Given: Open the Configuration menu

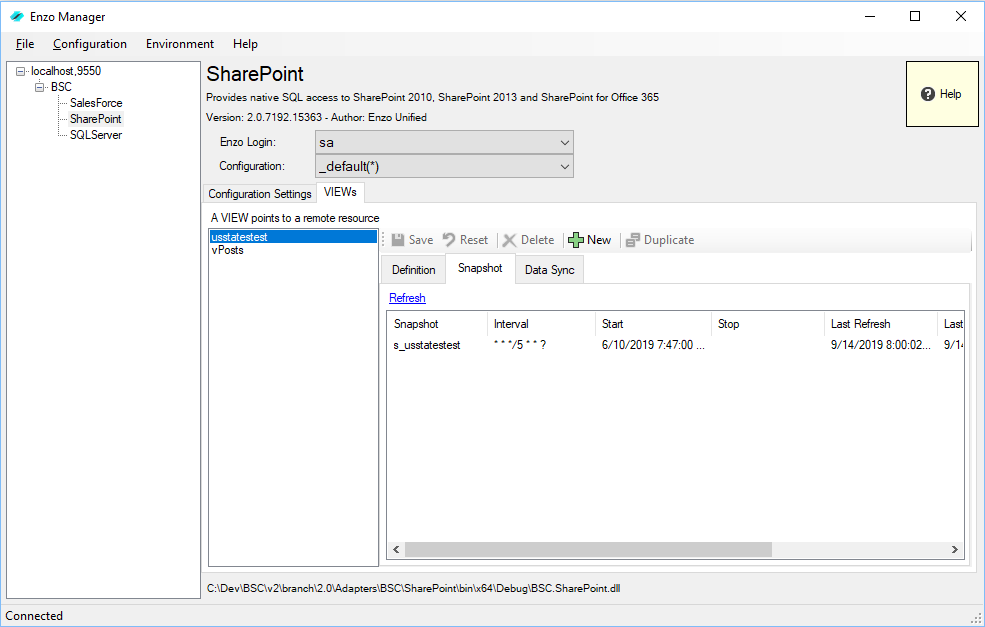Looking at the screenshot, I should [x=90, y=44].
